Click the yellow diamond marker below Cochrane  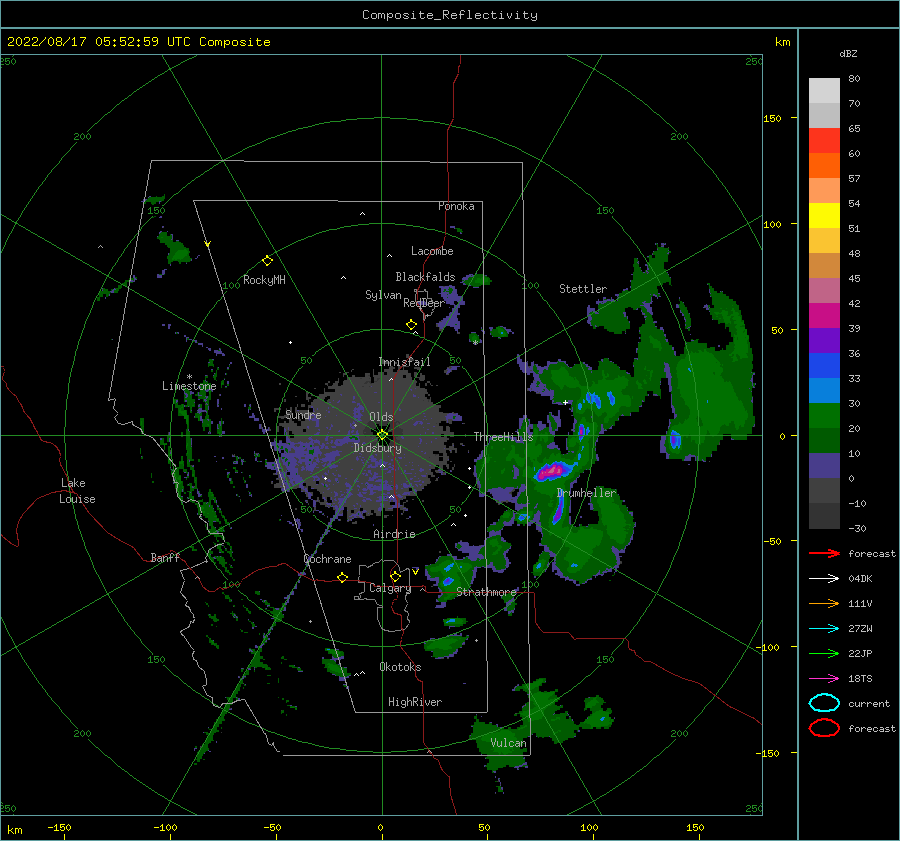point(343,577)
